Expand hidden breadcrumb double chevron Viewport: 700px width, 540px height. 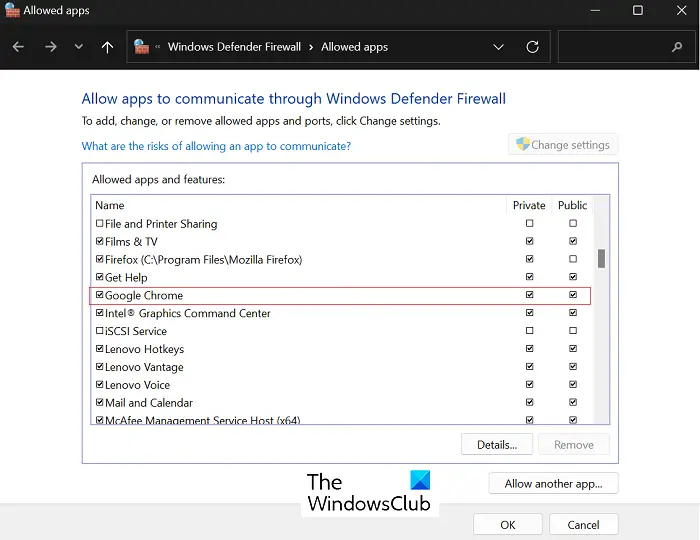click(x=158, y=46)
